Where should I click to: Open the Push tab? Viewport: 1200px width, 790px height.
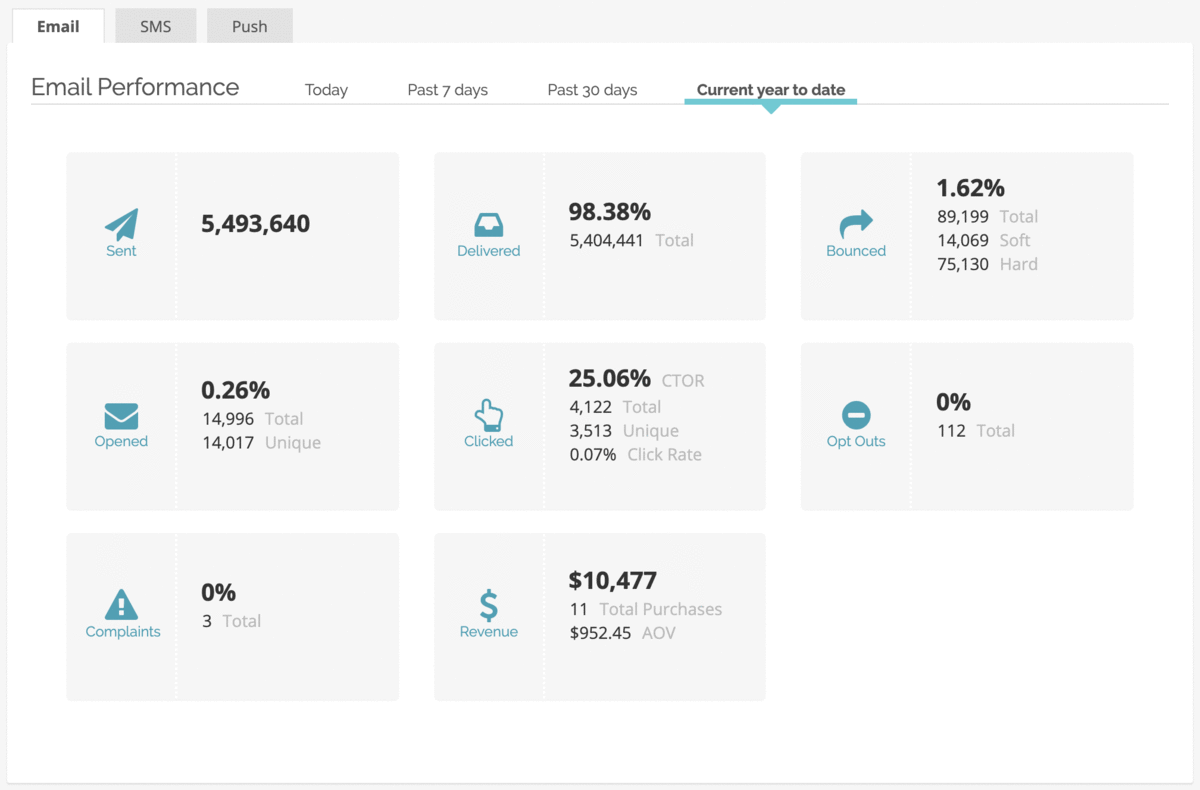249,26
